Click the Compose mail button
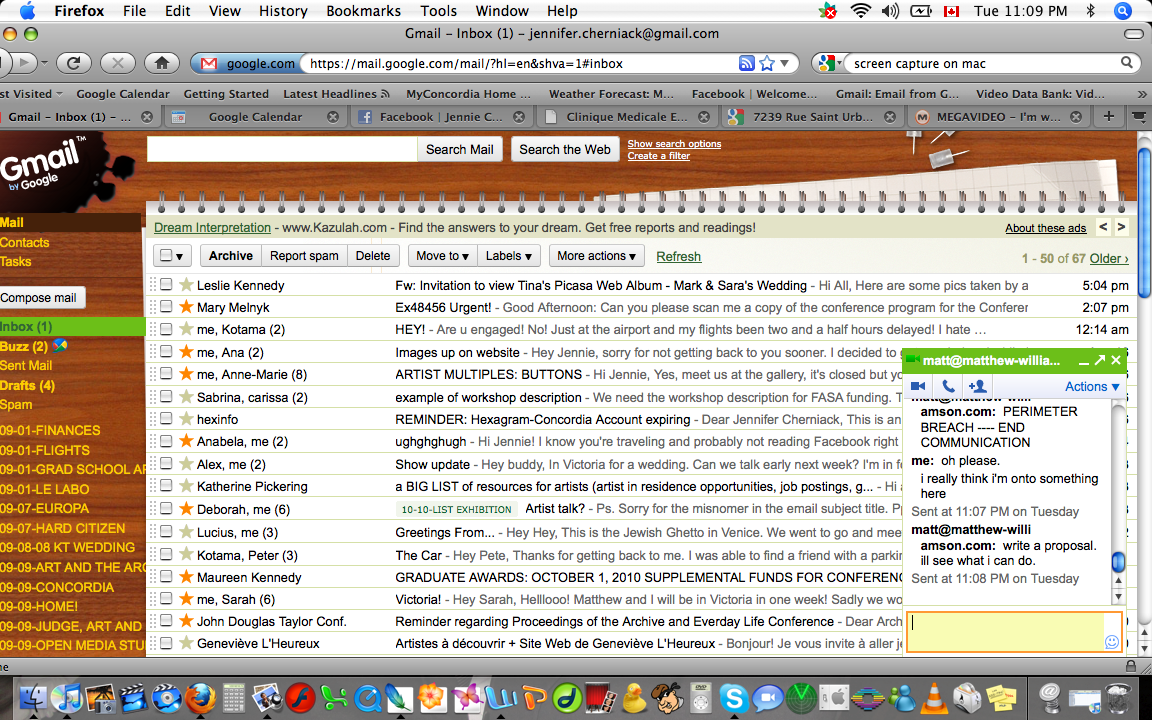Screen dimensions: 1152x720 coord(42,298)
